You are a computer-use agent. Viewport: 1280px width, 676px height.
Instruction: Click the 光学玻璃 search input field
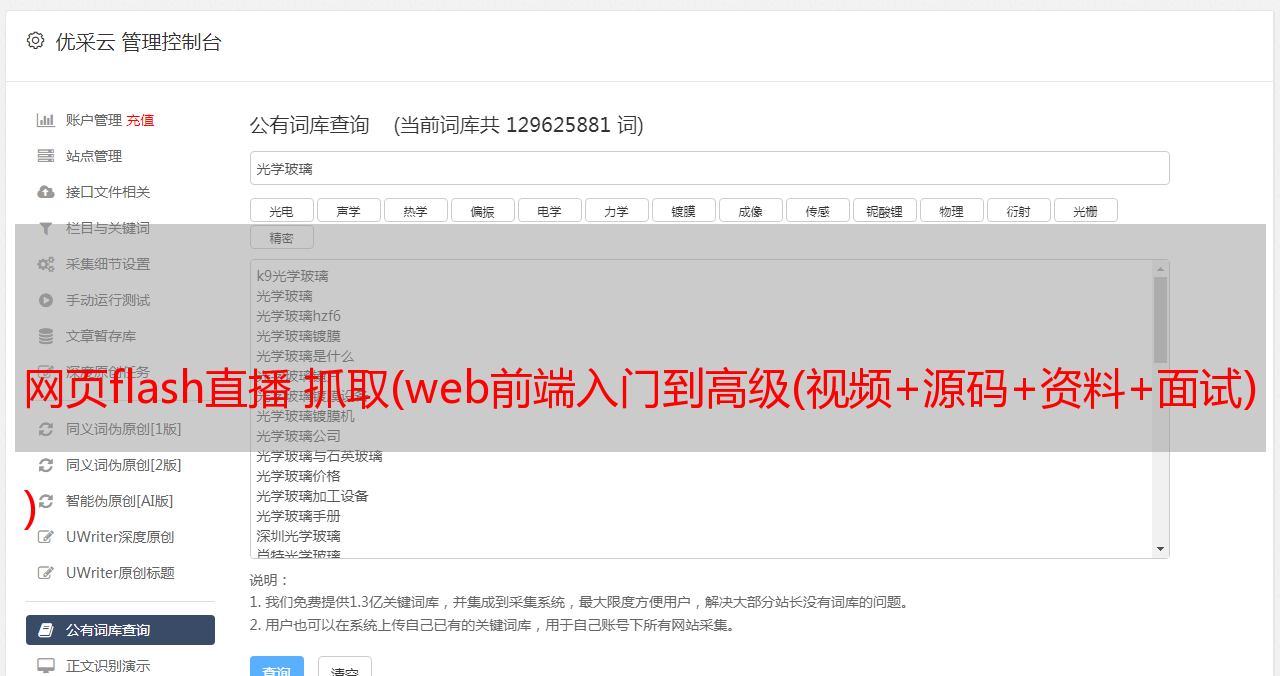pos(709,168)
